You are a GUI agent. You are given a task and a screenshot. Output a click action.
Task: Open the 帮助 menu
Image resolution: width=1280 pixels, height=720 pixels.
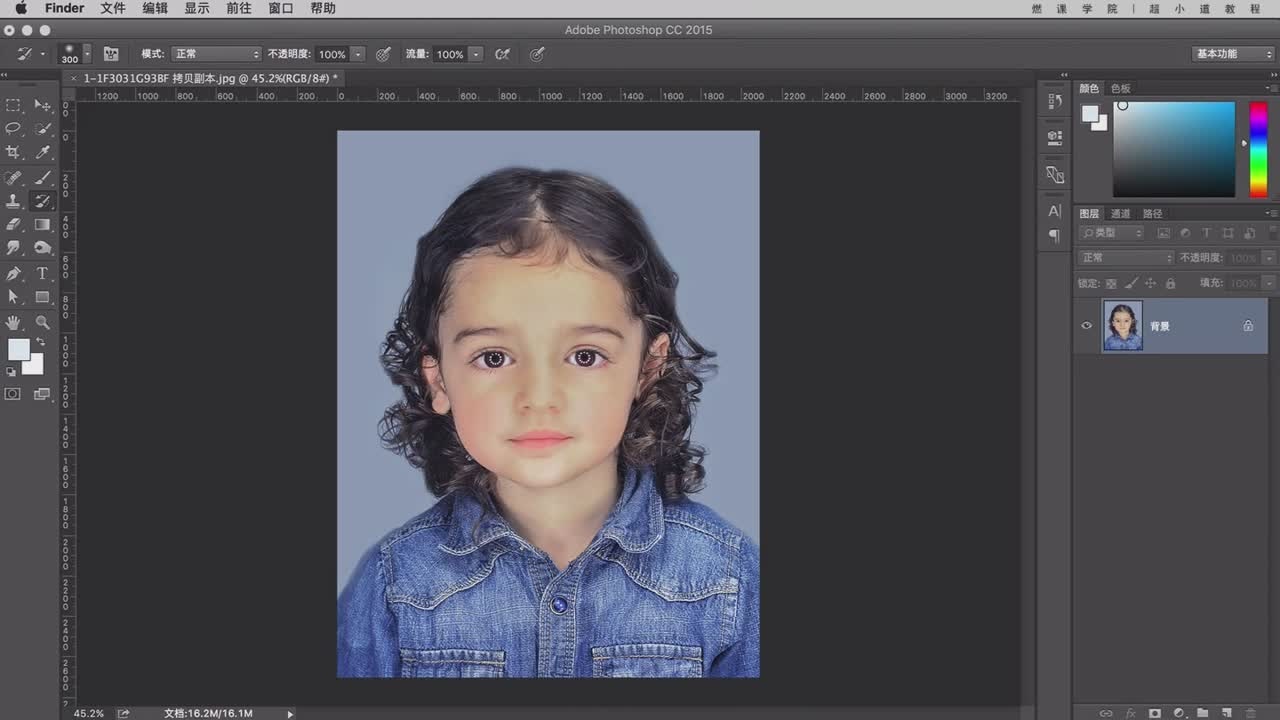323,8
